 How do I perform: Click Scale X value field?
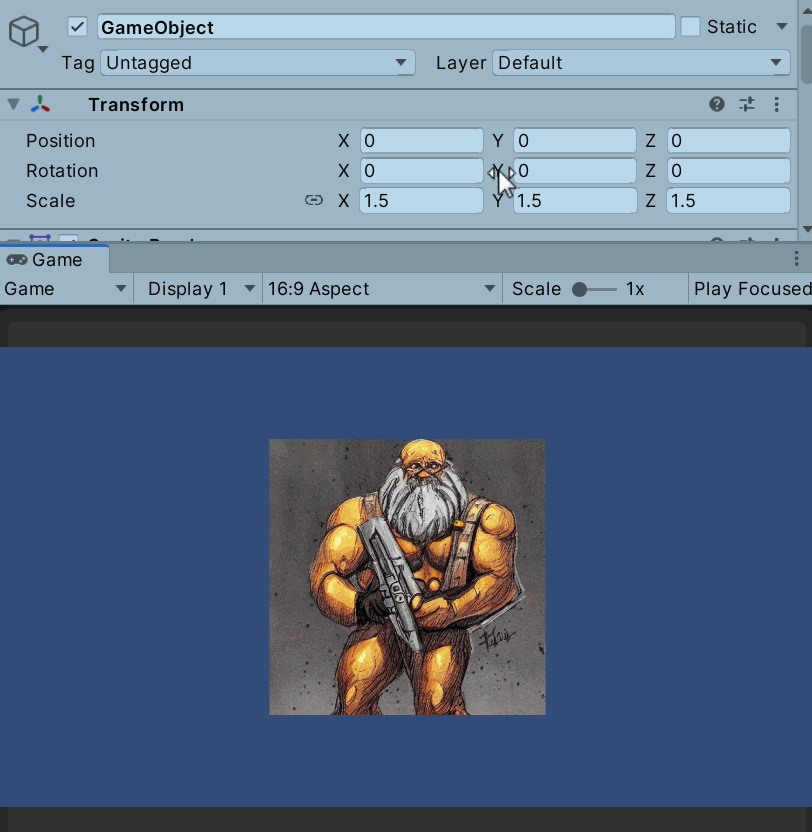[x=421, y=201]
